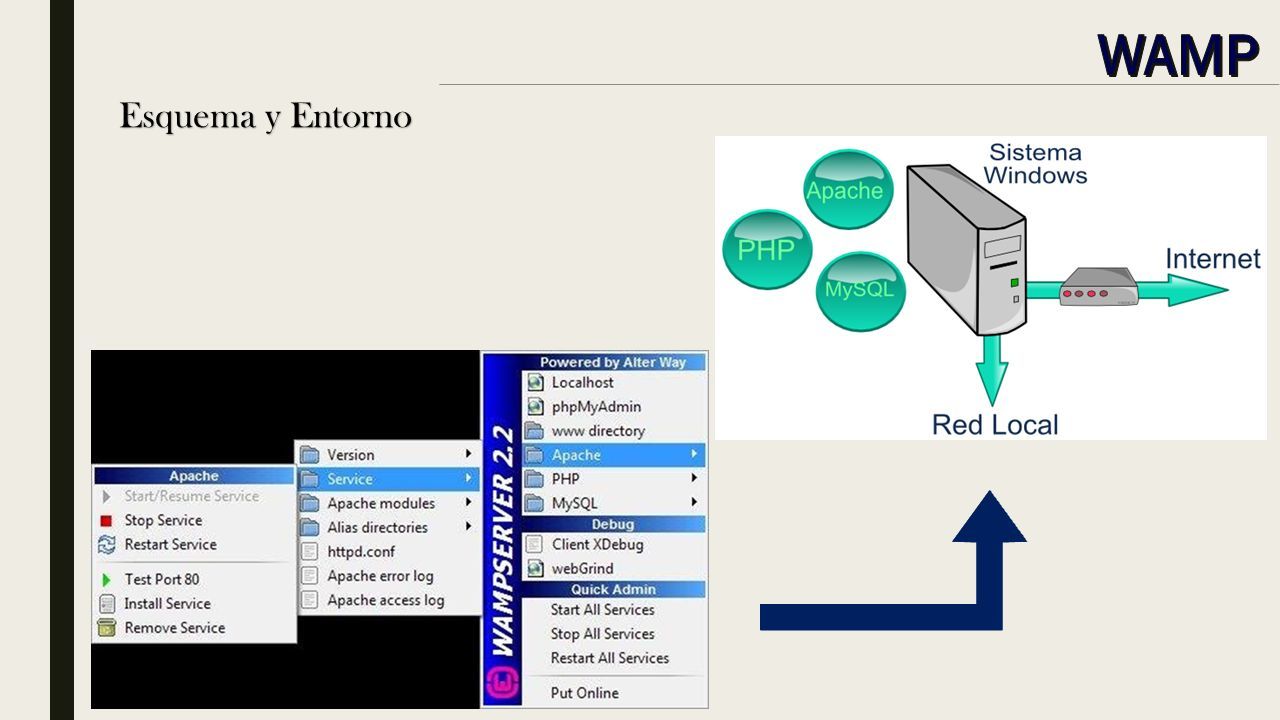Click the Service folder icon
Image resolution: width=1280 pixels, height=720 pixels.
[310, 479]
